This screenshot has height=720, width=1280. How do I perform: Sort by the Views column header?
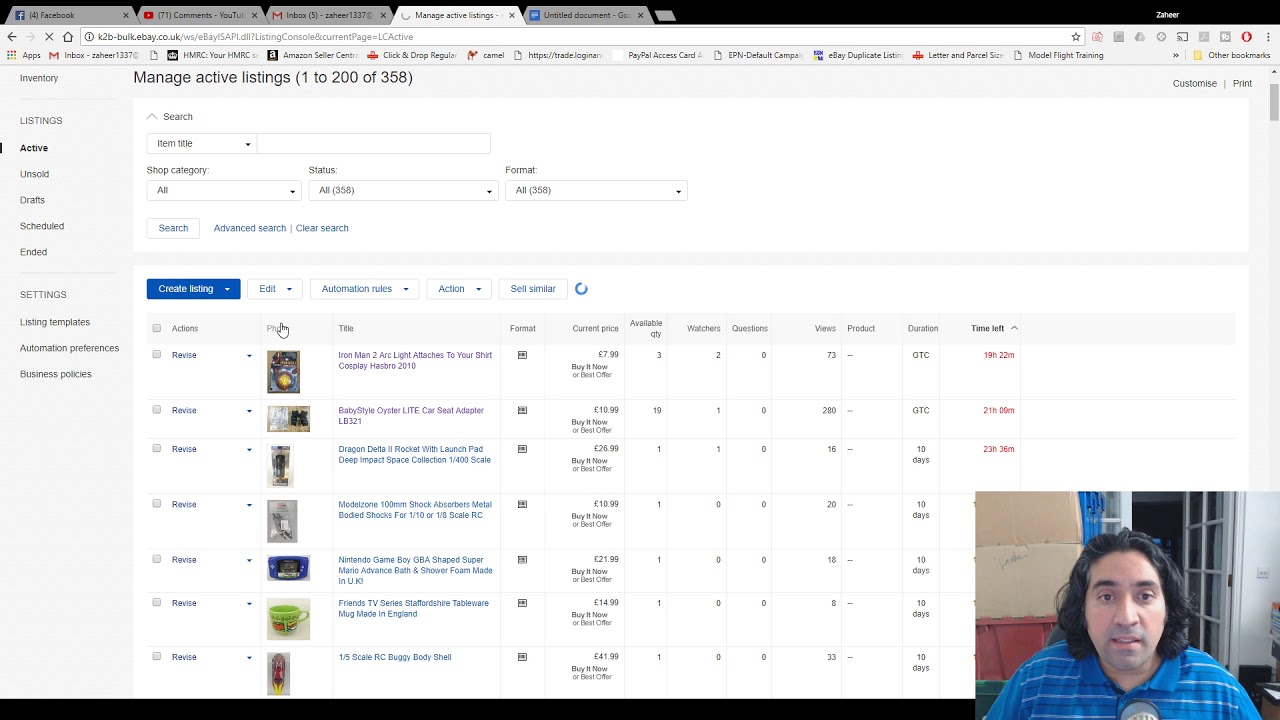[825, 328]
